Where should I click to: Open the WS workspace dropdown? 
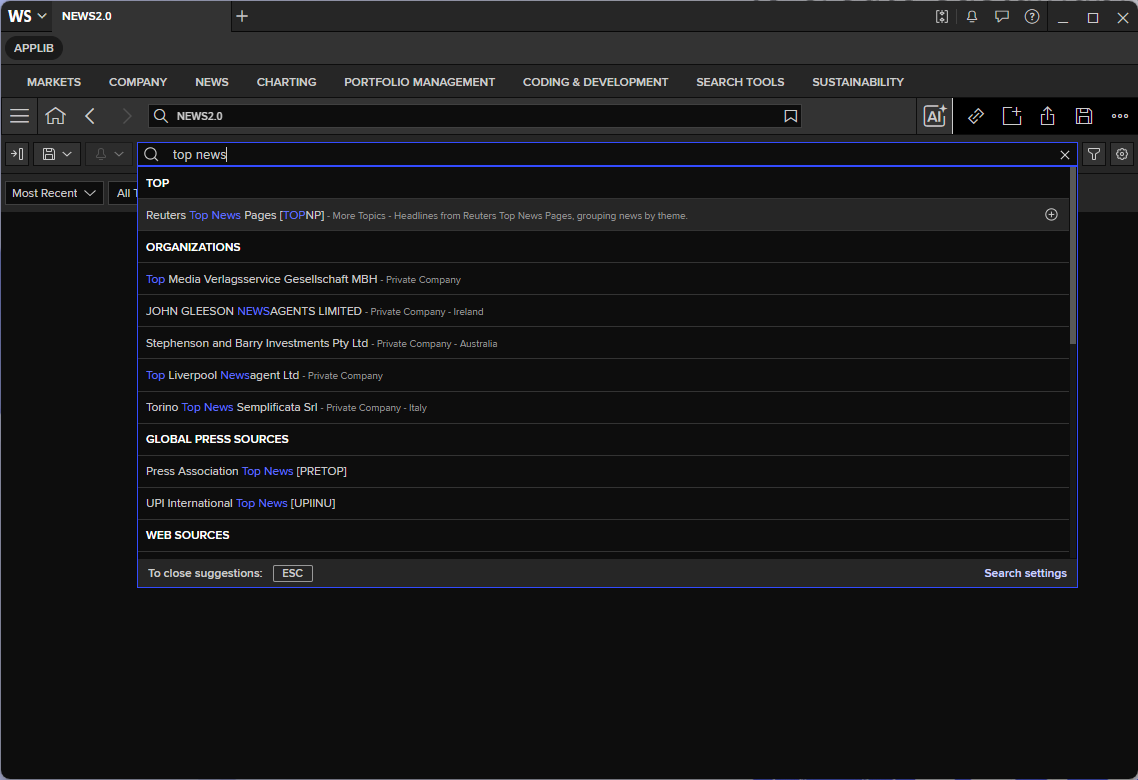27,16
